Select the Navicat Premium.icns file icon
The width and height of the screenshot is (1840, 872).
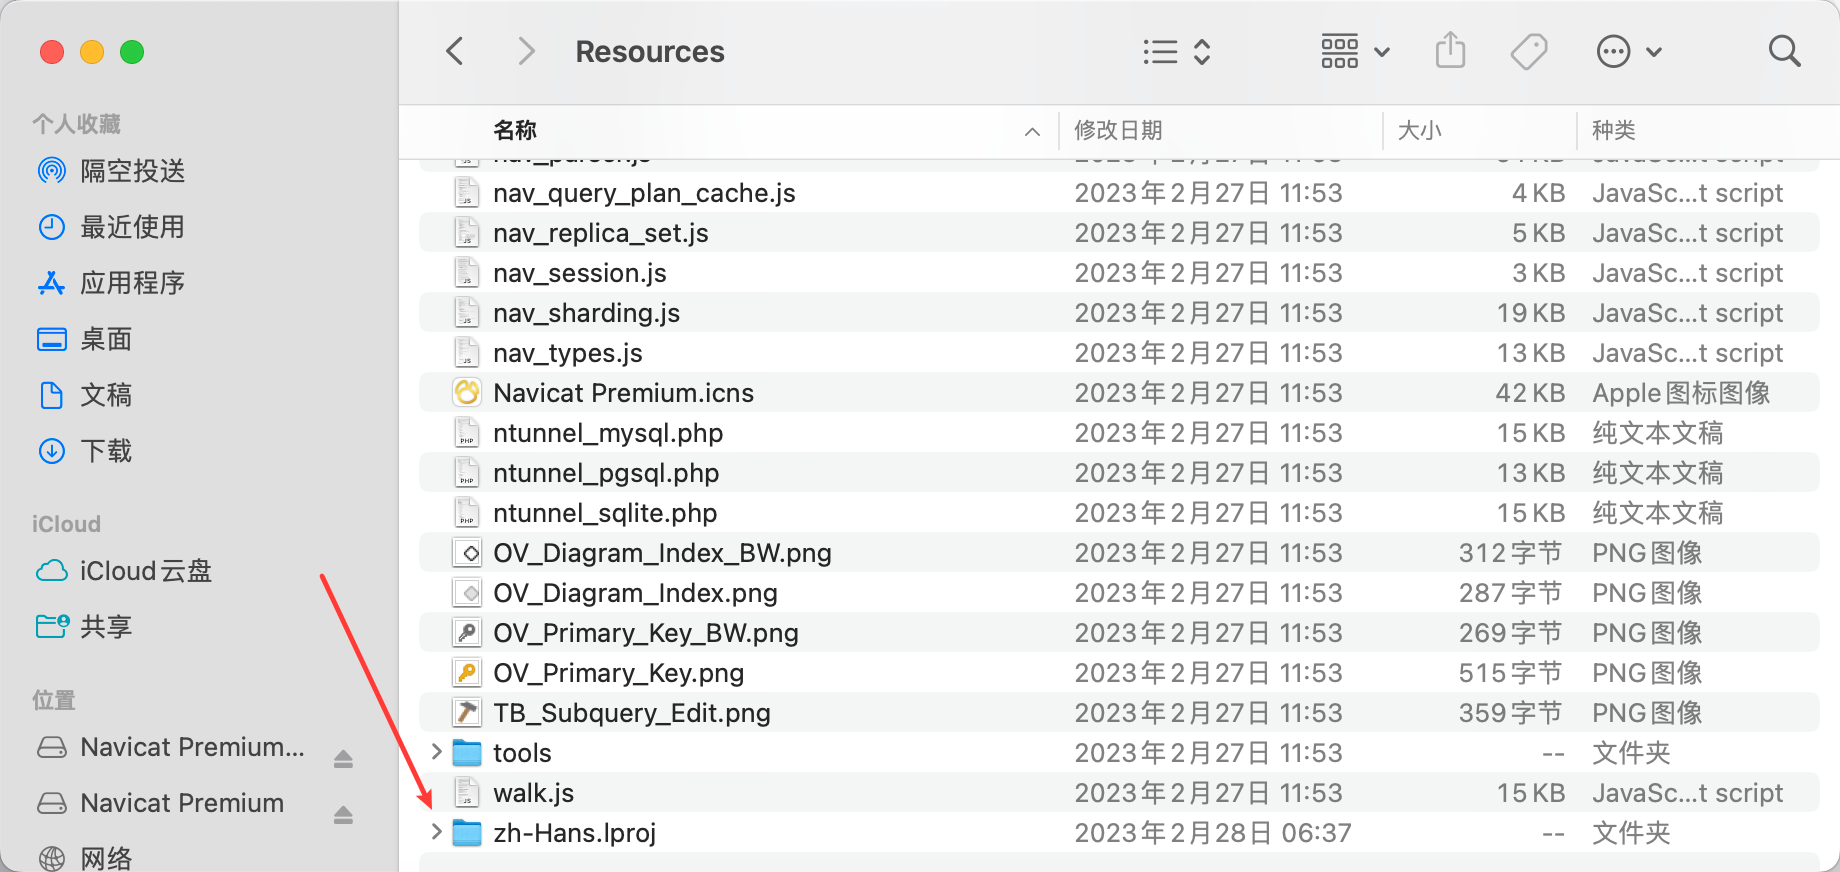point(467,393)
